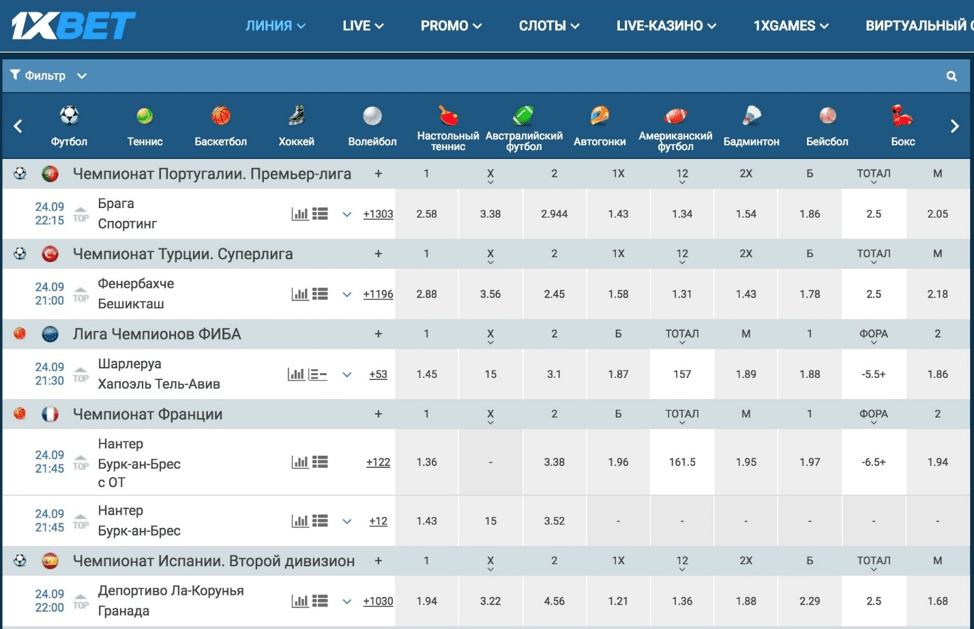This screenshot has height=629, width=974.
Task: Open the ЛИНИЯ menu
Action: [275, 26]
